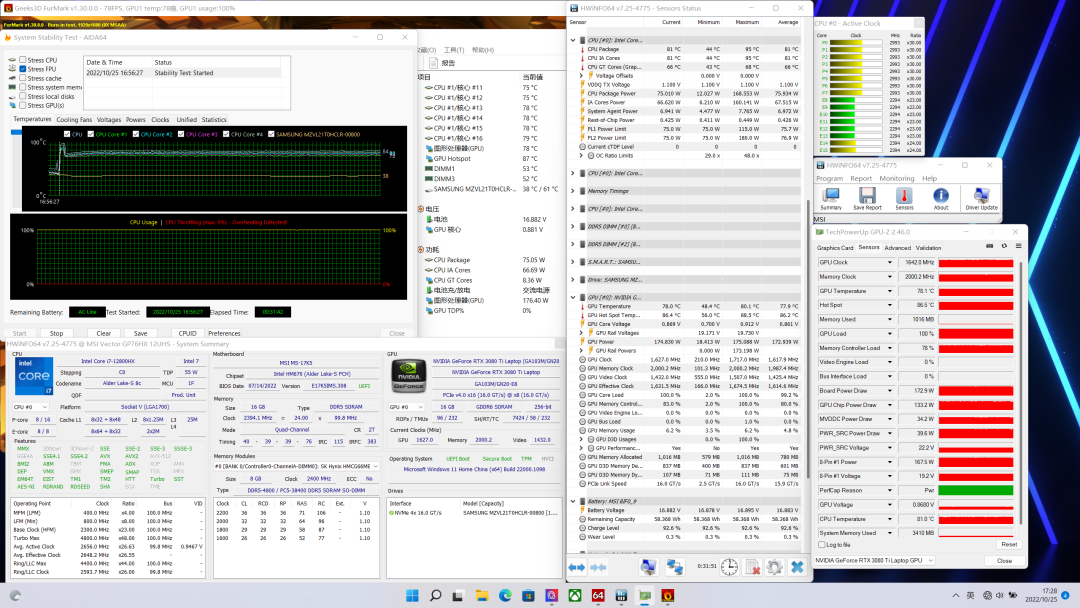
Task: Switch to AIDA64 taskbar icon
Action: pyautogui.click(x=598, y=596)
